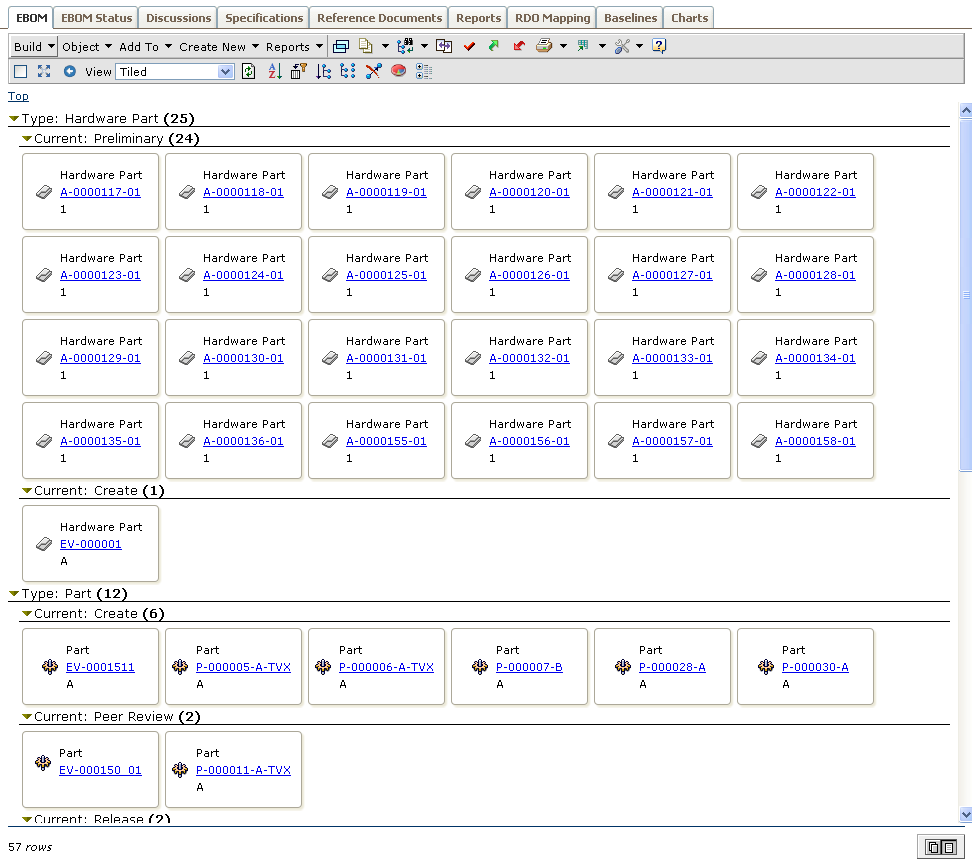Click the blue back arrow circle icon
The width and height of the screenshot is (972, 868).
coord(70,72)
